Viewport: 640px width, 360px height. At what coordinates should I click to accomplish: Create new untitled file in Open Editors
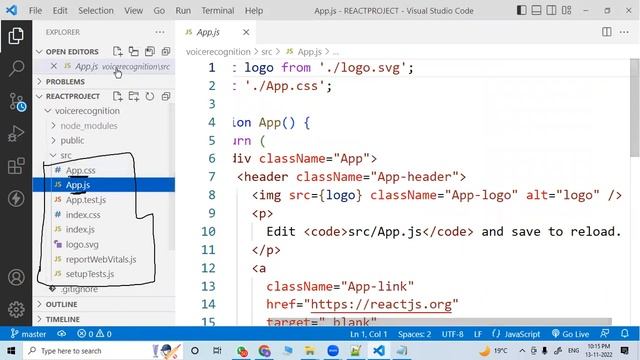pos(118,51)
